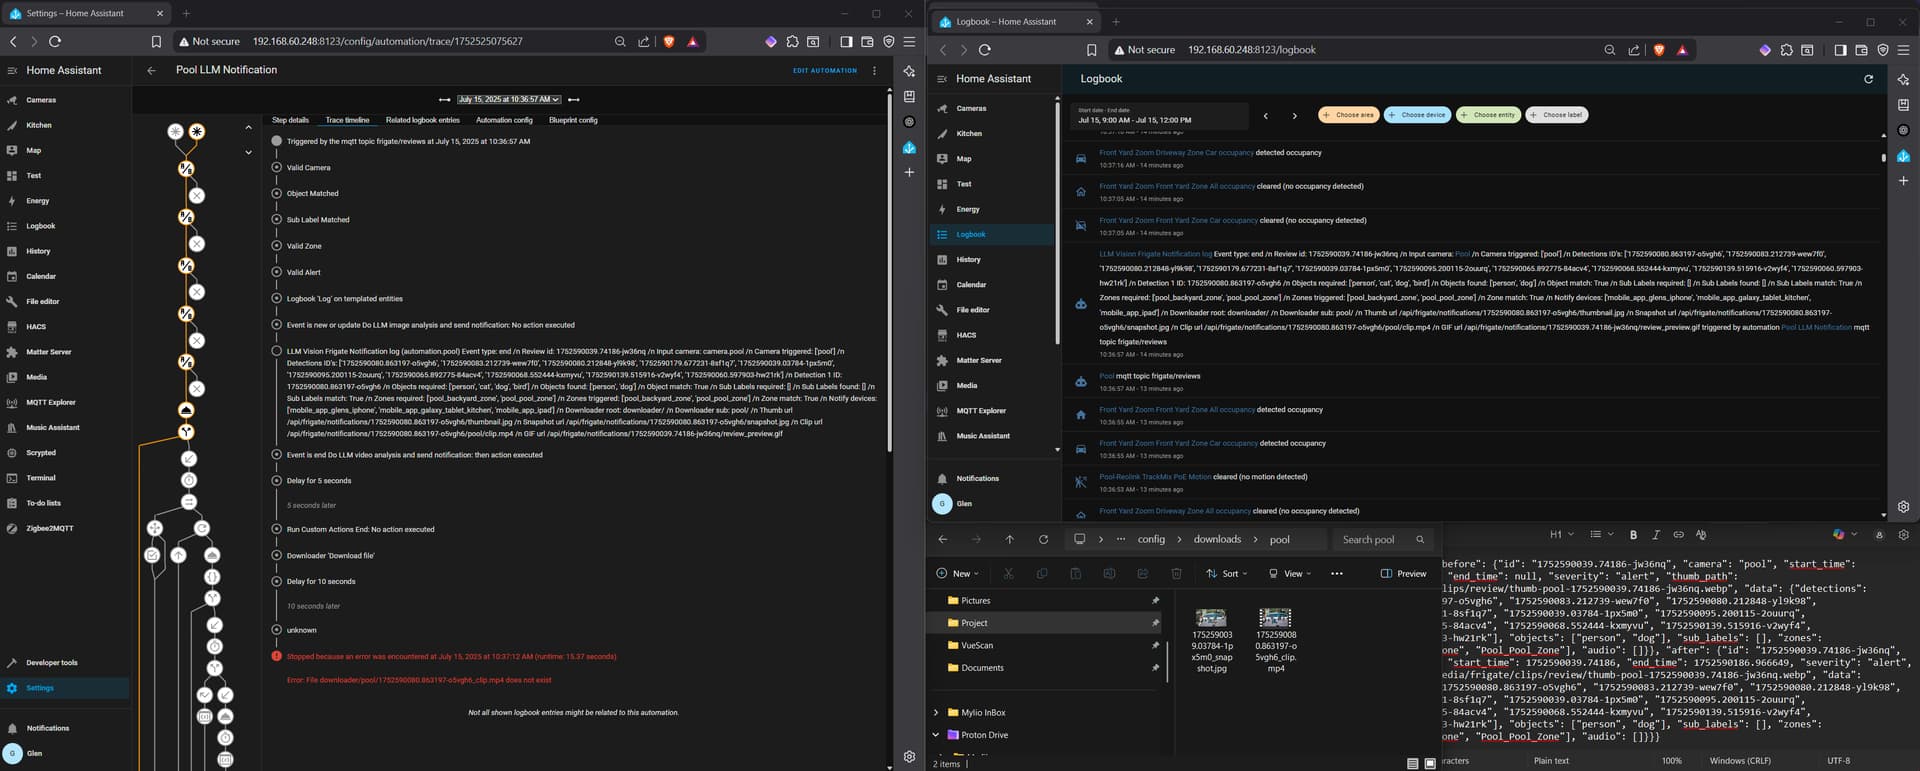Open the New dropdown in File Explorer

click(x=957, y=573)
